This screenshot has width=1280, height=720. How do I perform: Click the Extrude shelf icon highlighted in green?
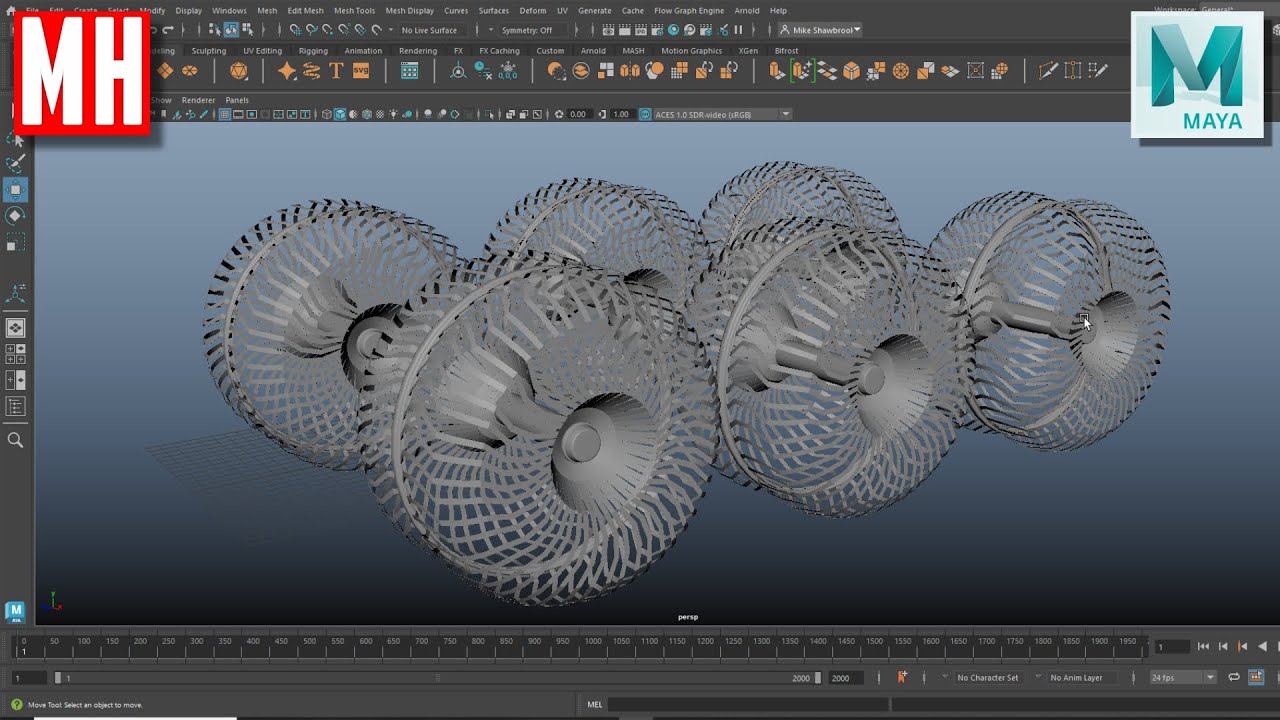[801, 70]
